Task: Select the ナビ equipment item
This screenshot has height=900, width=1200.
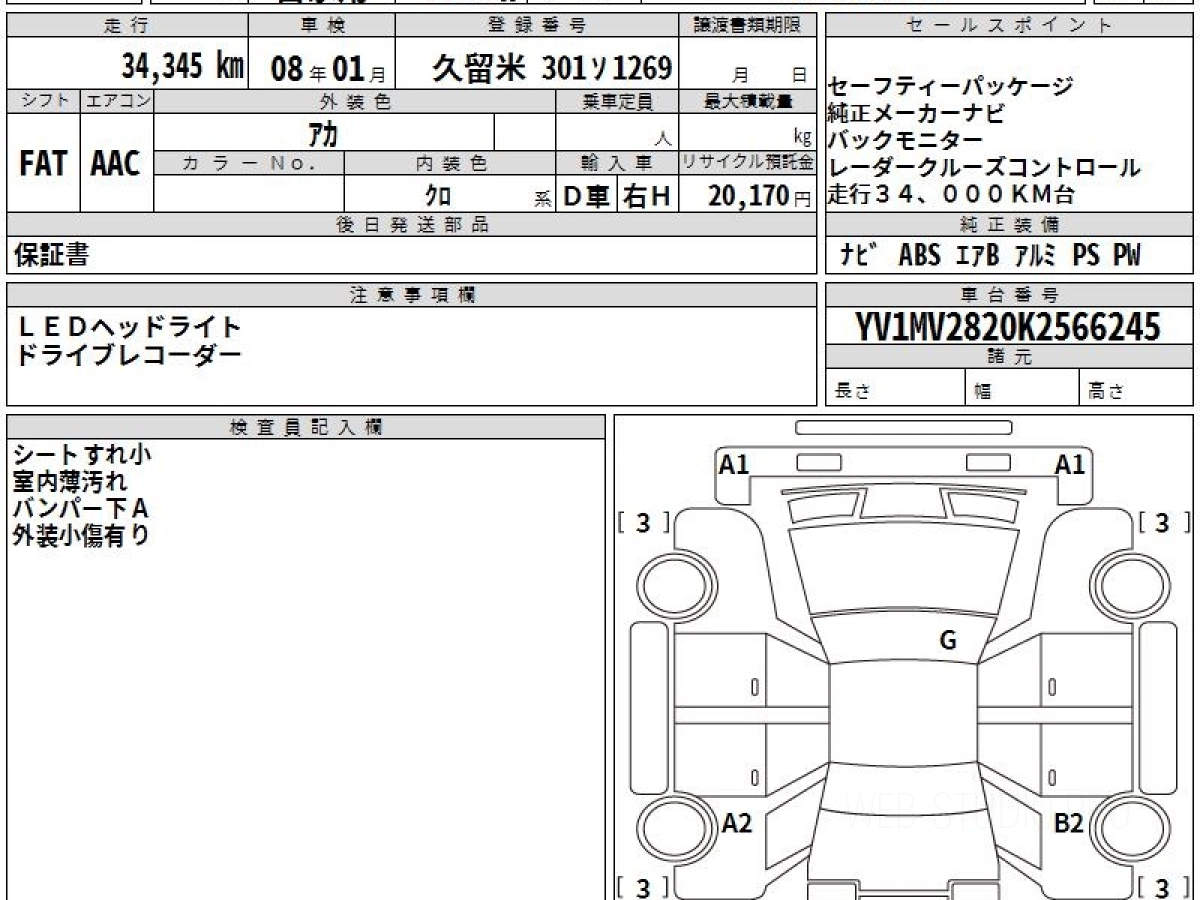Action: click(859, 256)
